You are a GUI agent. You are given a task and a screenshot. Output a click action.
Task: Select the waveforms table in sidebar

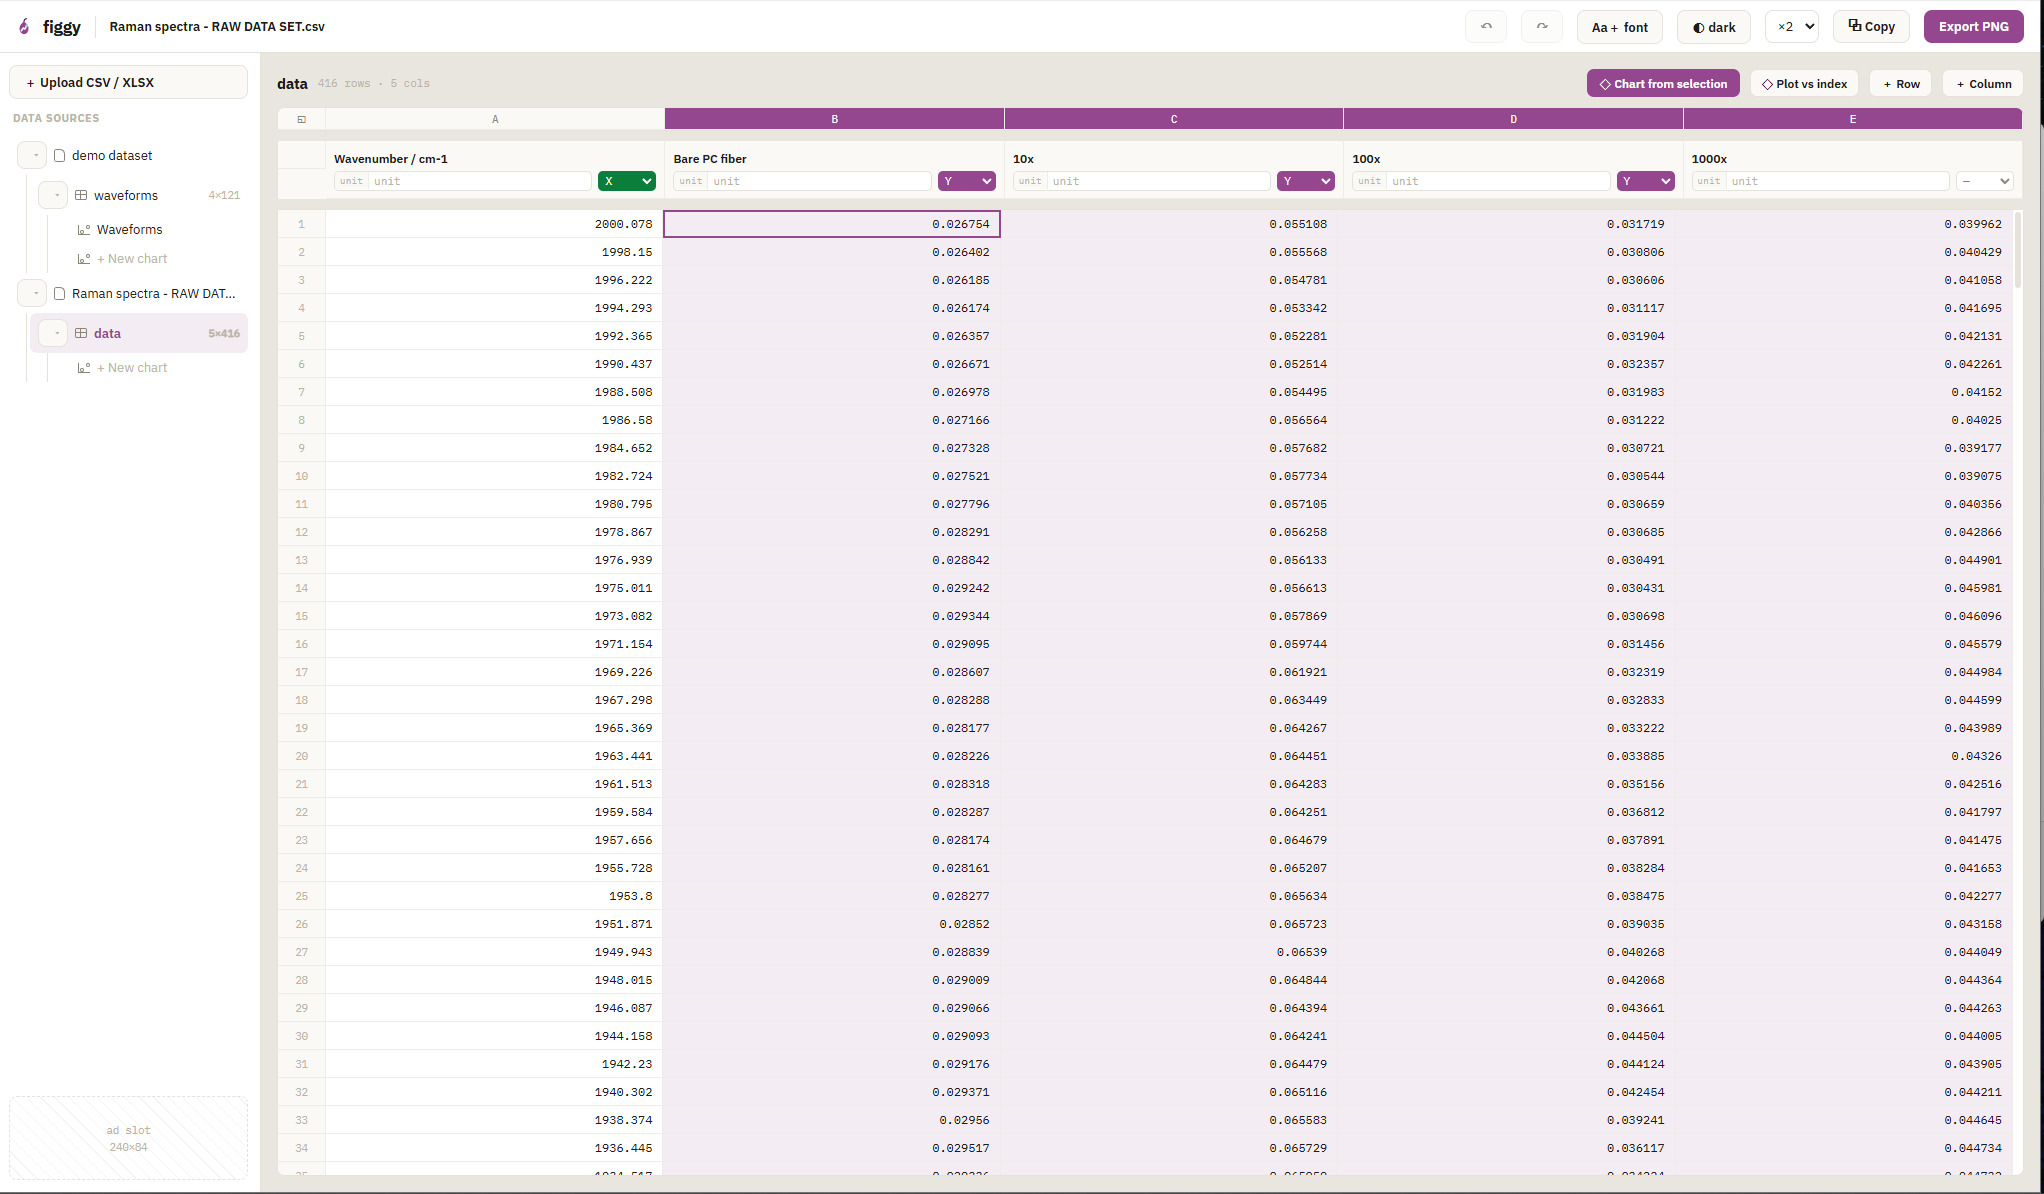[x=139, y=195]
